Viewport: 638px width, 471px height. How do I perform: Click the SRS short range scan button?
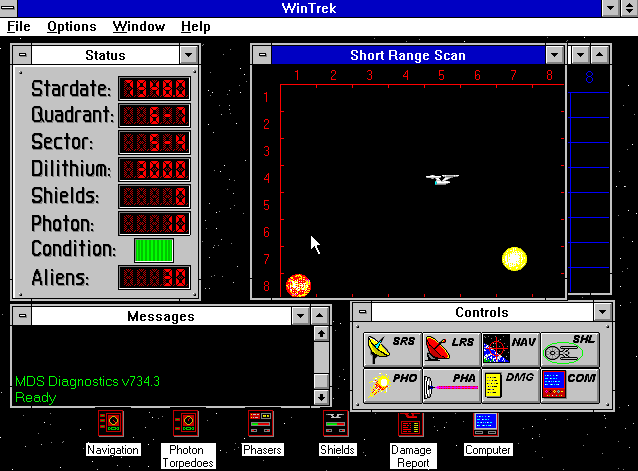coord(392,349)
